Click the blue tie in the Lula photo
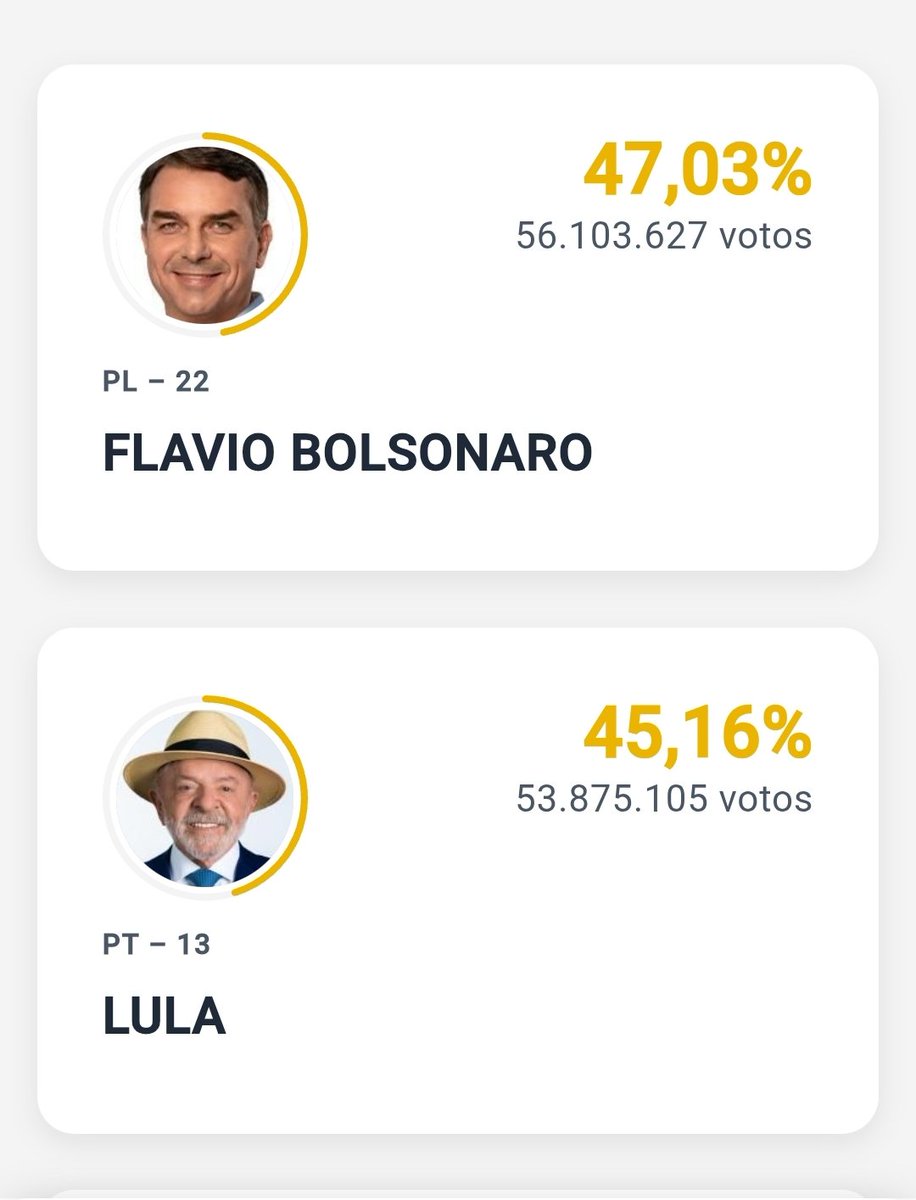This screenshot has width=916, height=1200. [203, 875]
